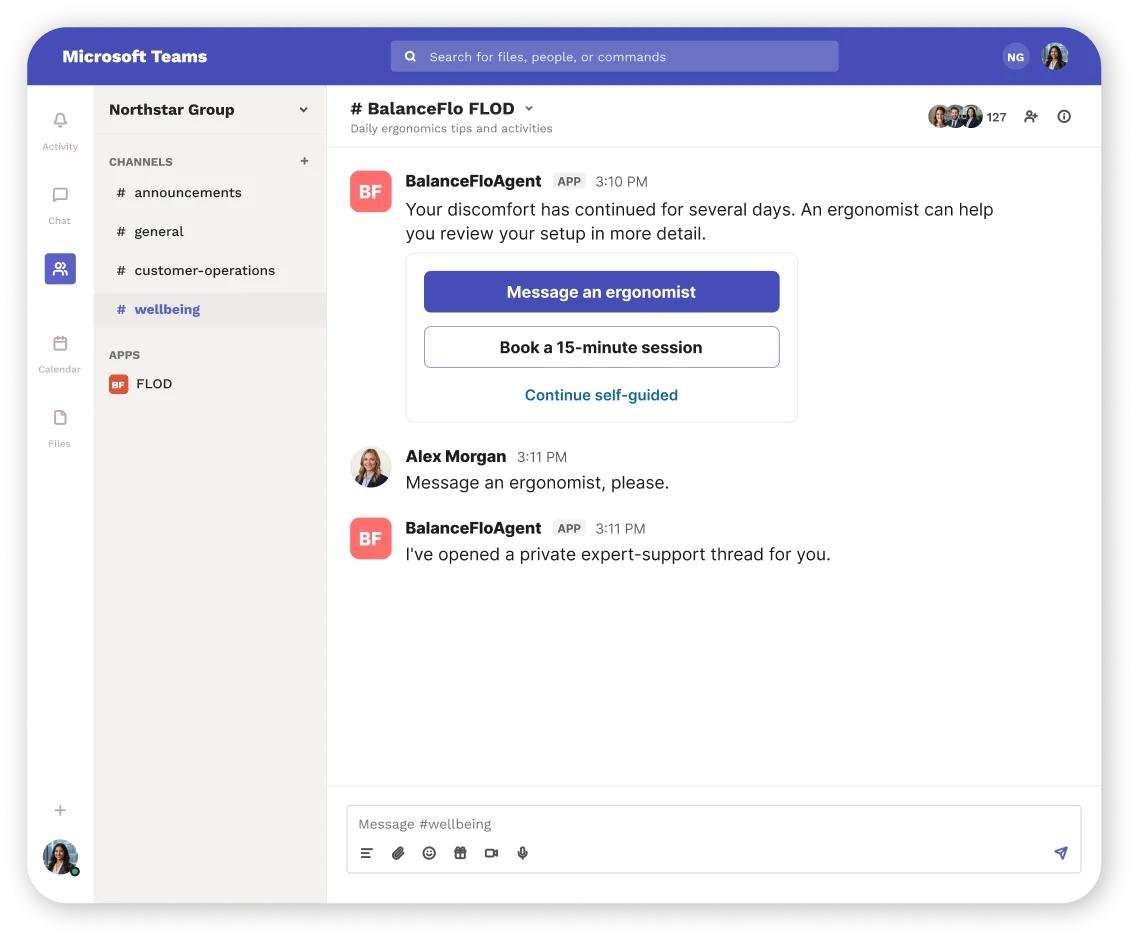Open the Calendar sidebar icon
Viewport: 1137px width, 939px height.
tap(60, 343)
